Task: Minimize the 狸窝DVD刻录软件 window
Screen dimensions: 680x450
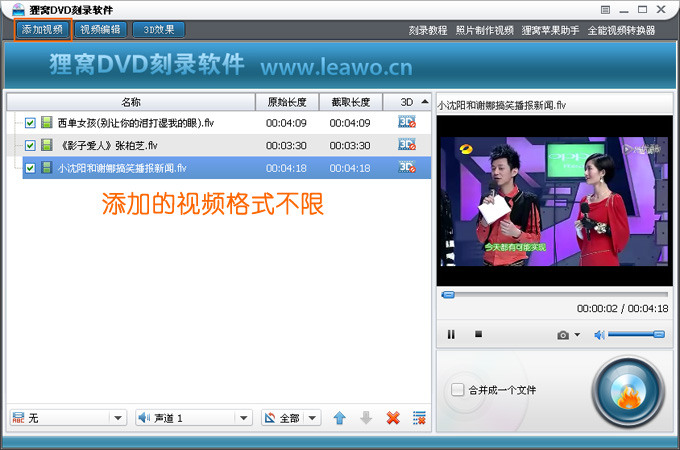Action: (624, 10)
